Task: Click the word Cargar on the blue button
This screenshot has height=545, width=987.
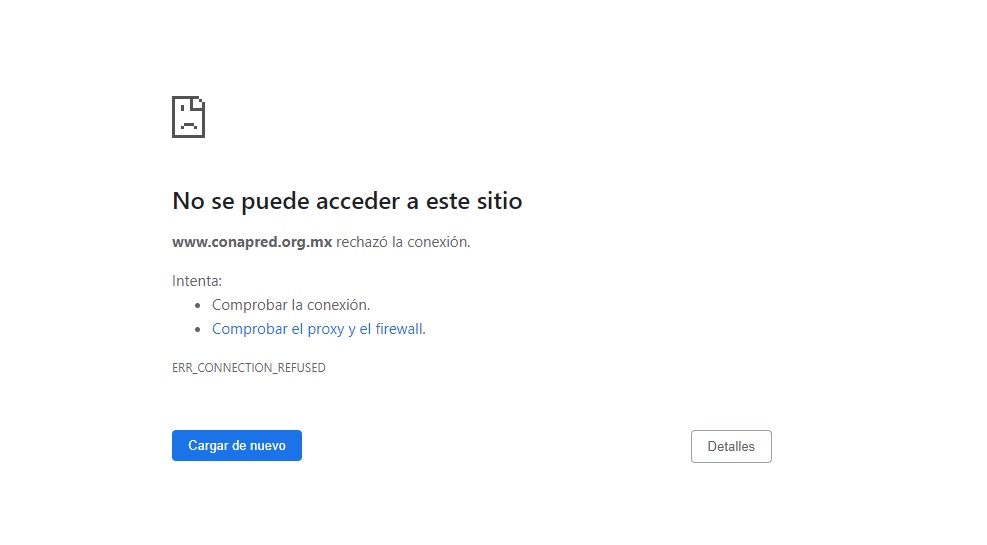Action: [x=208, y=446]
